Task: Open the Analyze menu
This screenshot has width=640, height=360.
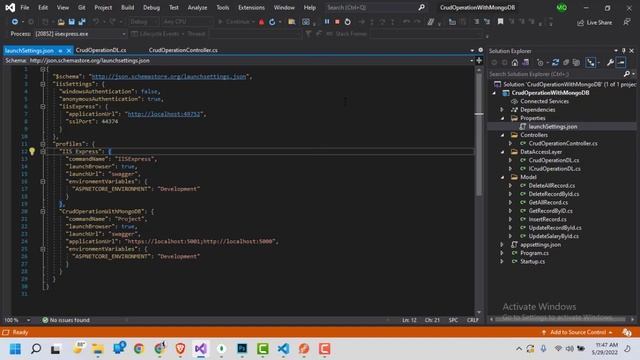Action: point(197,7)
